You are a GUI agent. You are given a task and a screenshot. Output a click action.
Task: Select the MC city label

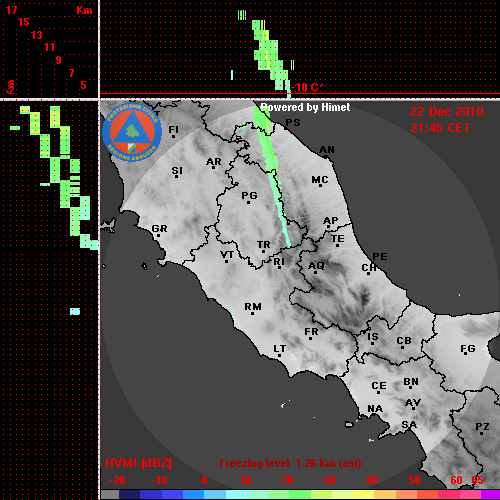[320, 180]
